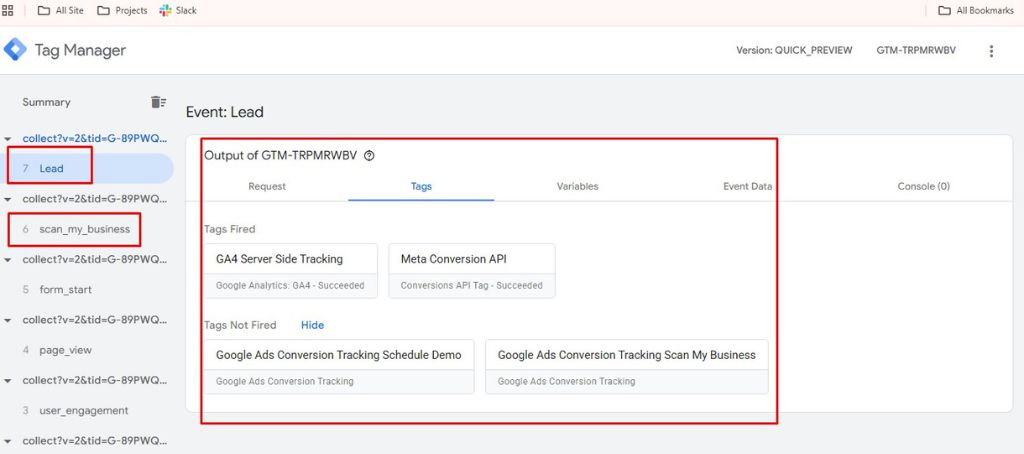The width and height of the screenshot is (1024, 454).
Task: Click the help icon beside GTM-TRPMRWBV output
Action: pyautogui.click(x=370, y=156)
